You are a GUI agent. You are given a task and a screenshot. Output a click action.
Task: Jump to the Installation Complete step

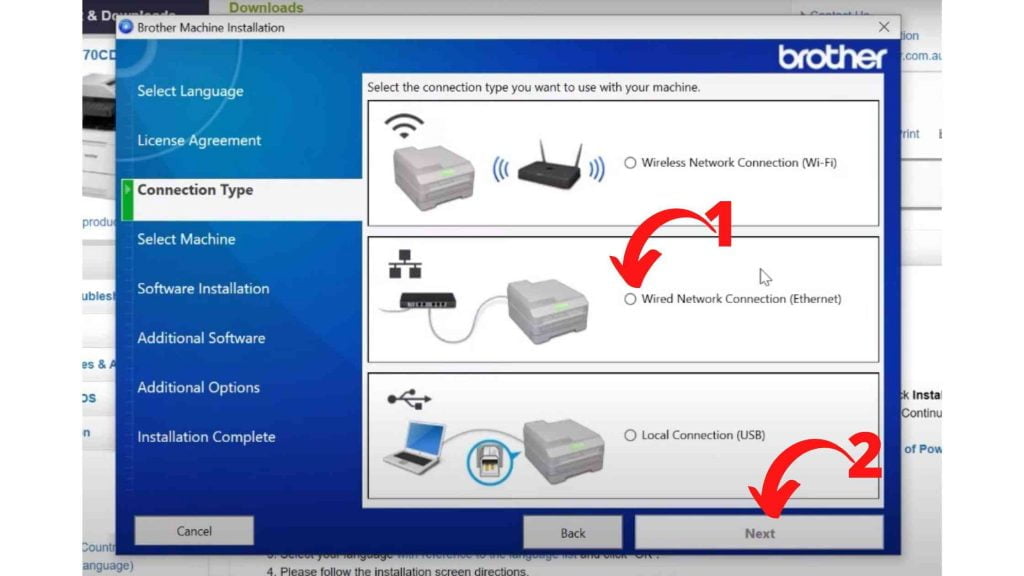tap(206, 437)
